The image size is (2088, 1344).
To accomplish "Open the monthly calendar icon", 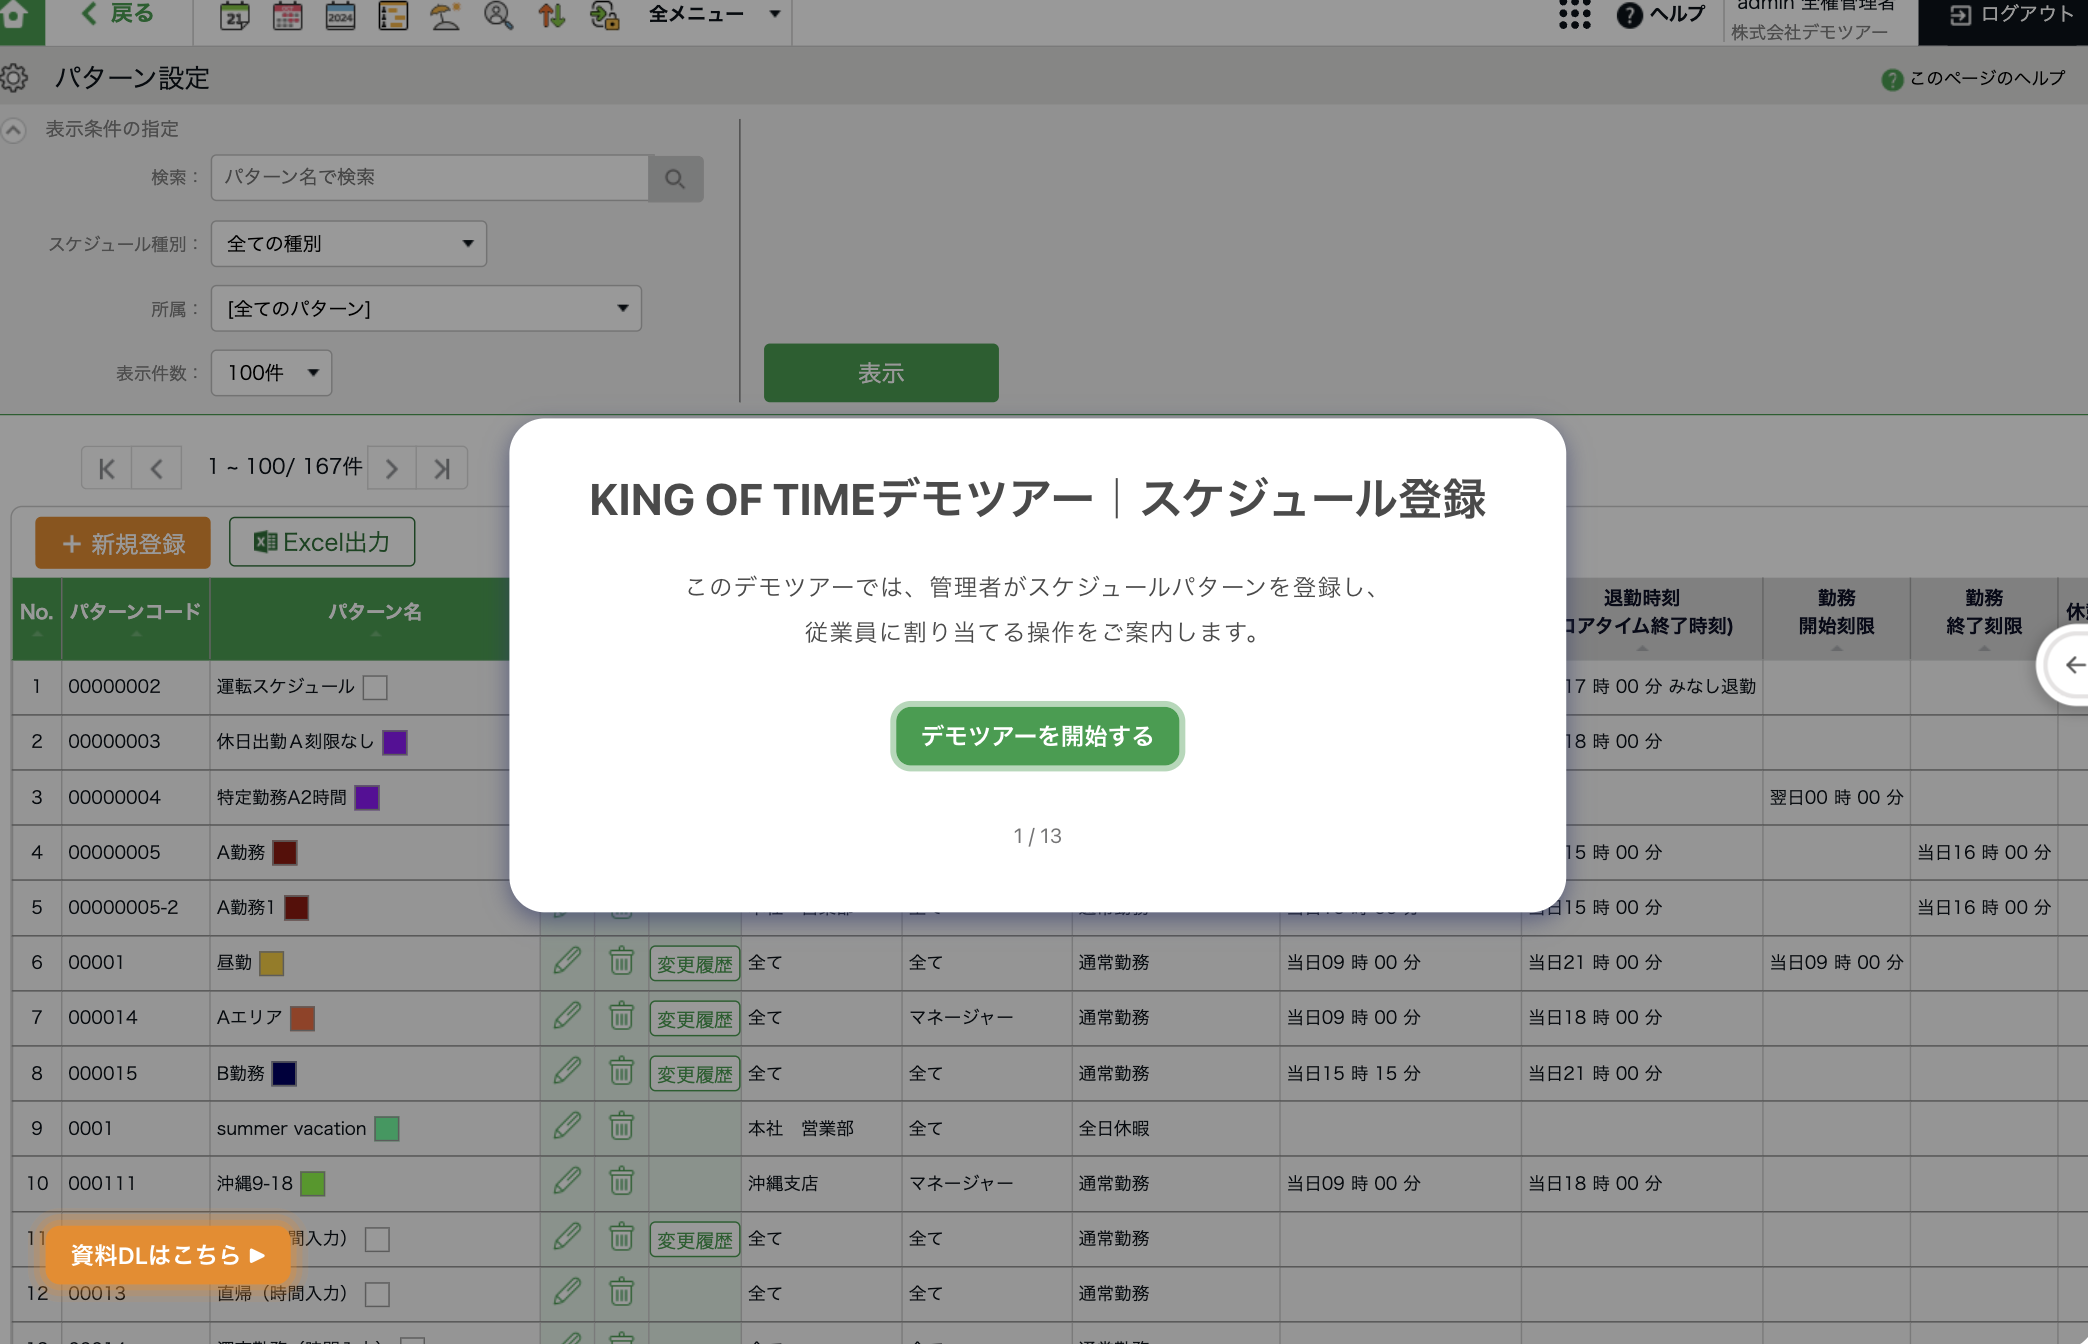I will [x=287, y=15].
